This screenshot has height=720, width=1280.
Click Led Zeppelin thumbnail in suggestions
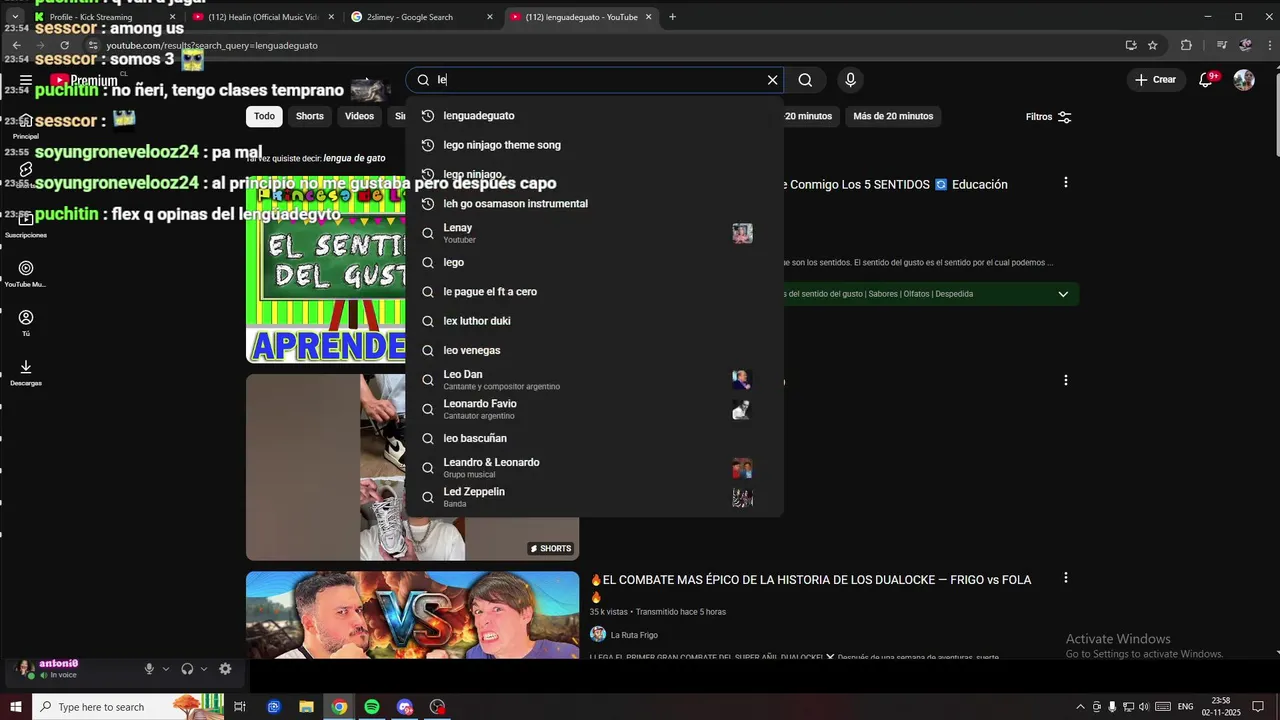[x=742, y=497]
